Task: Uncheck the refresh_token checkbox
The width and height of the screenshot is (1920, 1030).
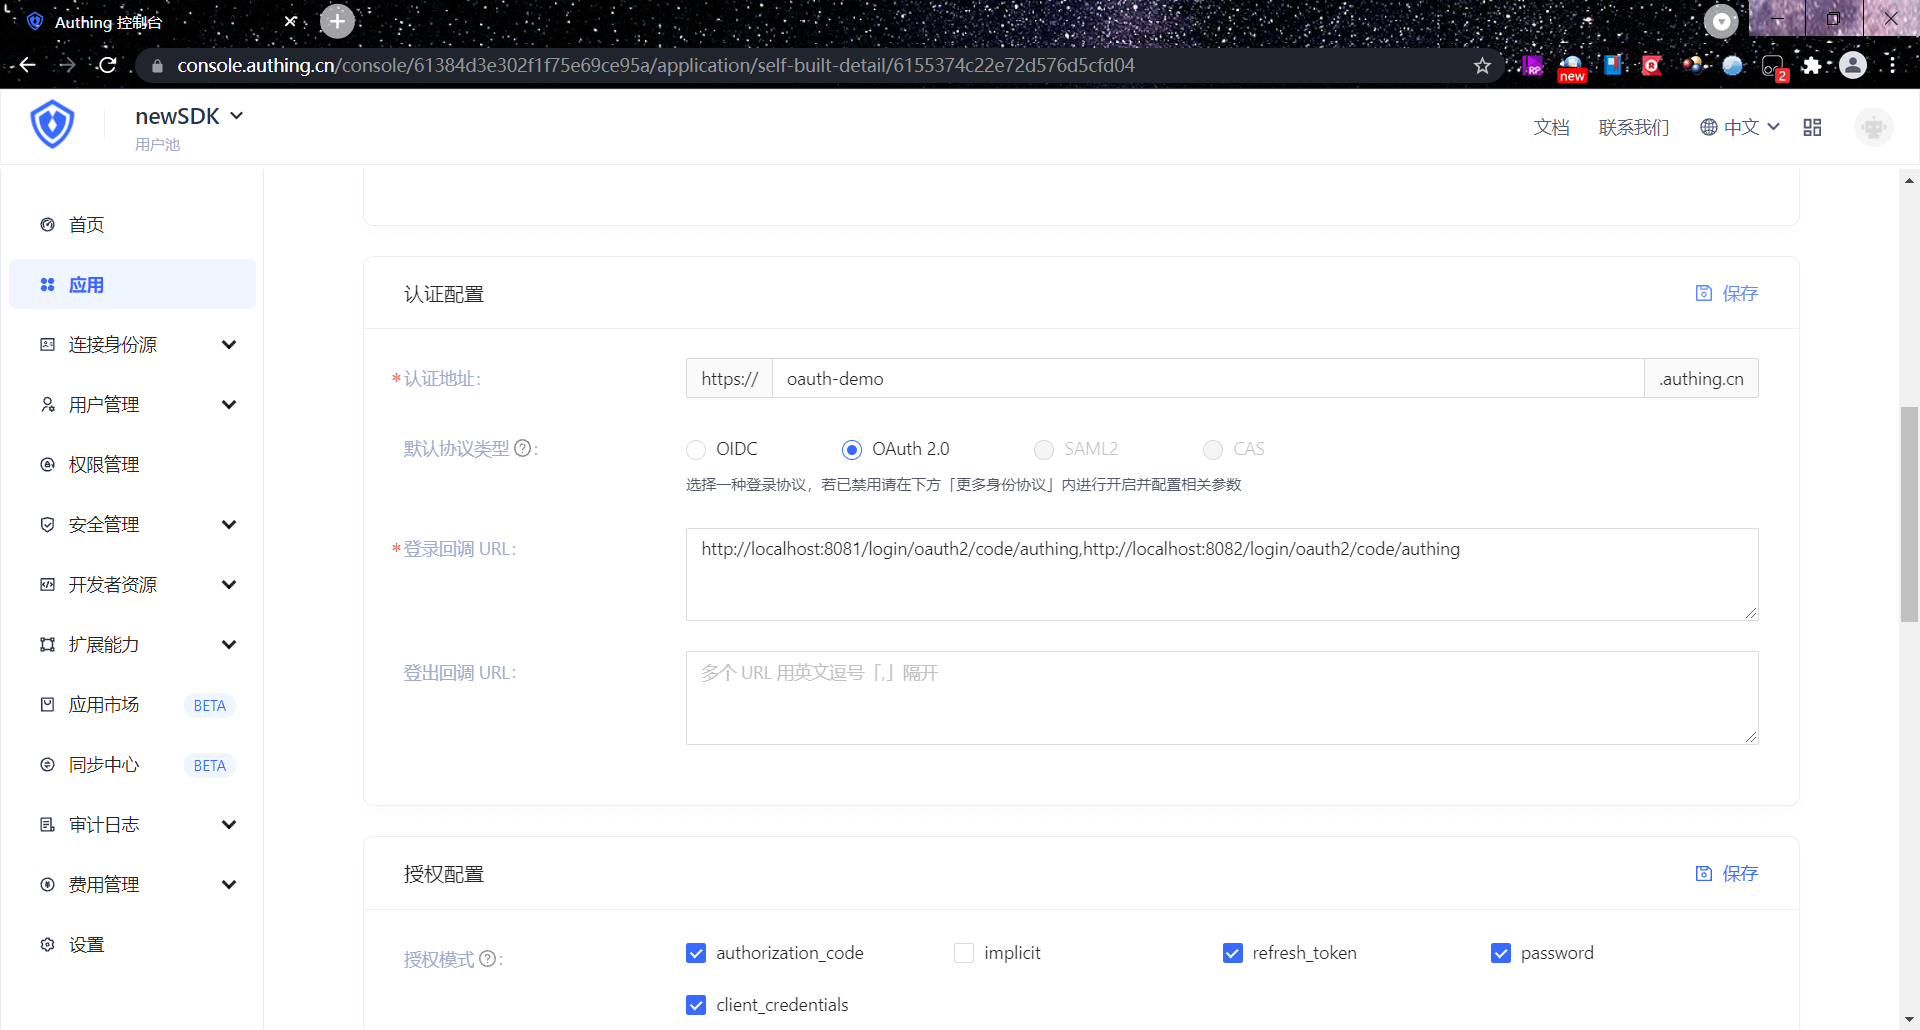Action: coord(1232,953)
